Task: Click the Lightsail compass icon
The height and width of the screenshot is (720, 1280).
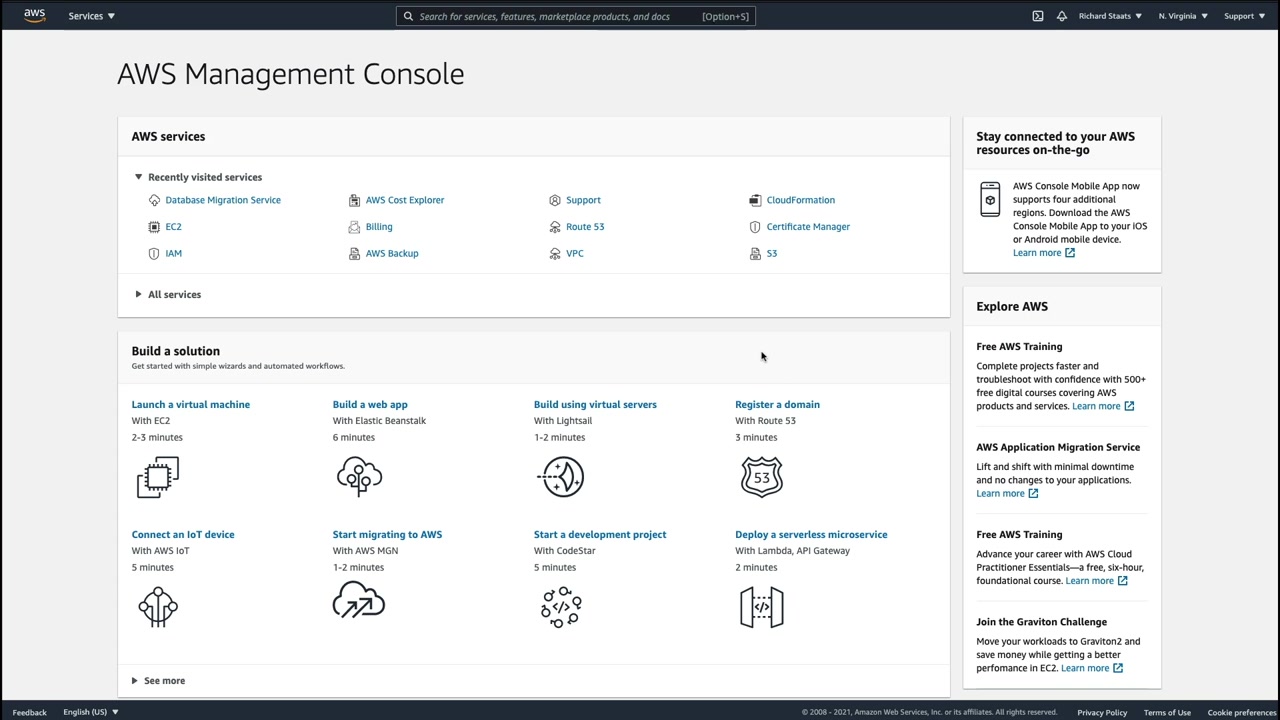Action: pyautogui.click(x=562, y=477)
